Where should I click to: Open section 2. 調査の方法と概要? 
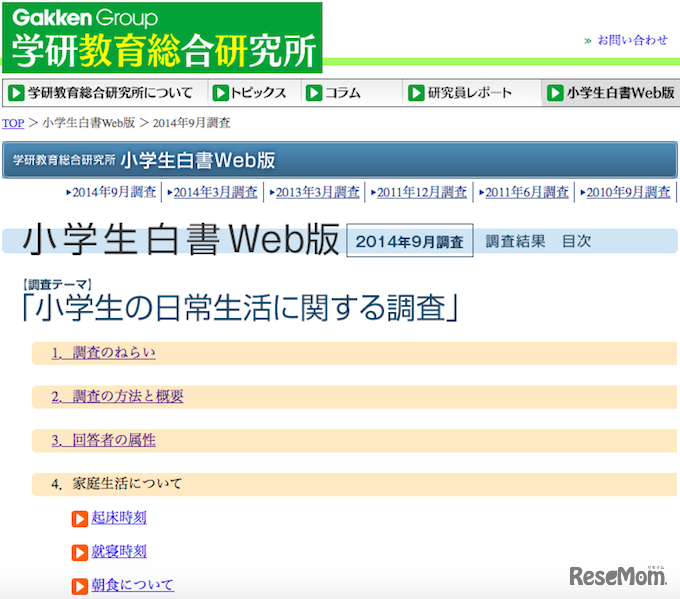coord(118,396)
